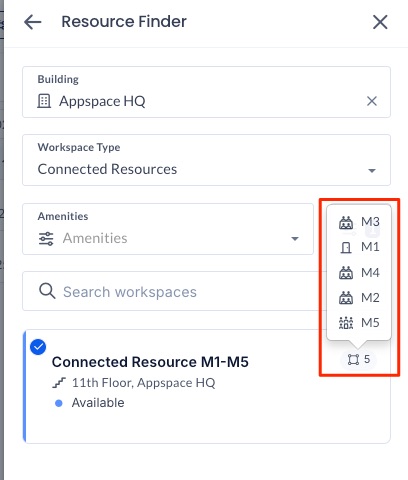Click the connected resources count badge showing 5
The image size is (408, 480).
point(359,359)
